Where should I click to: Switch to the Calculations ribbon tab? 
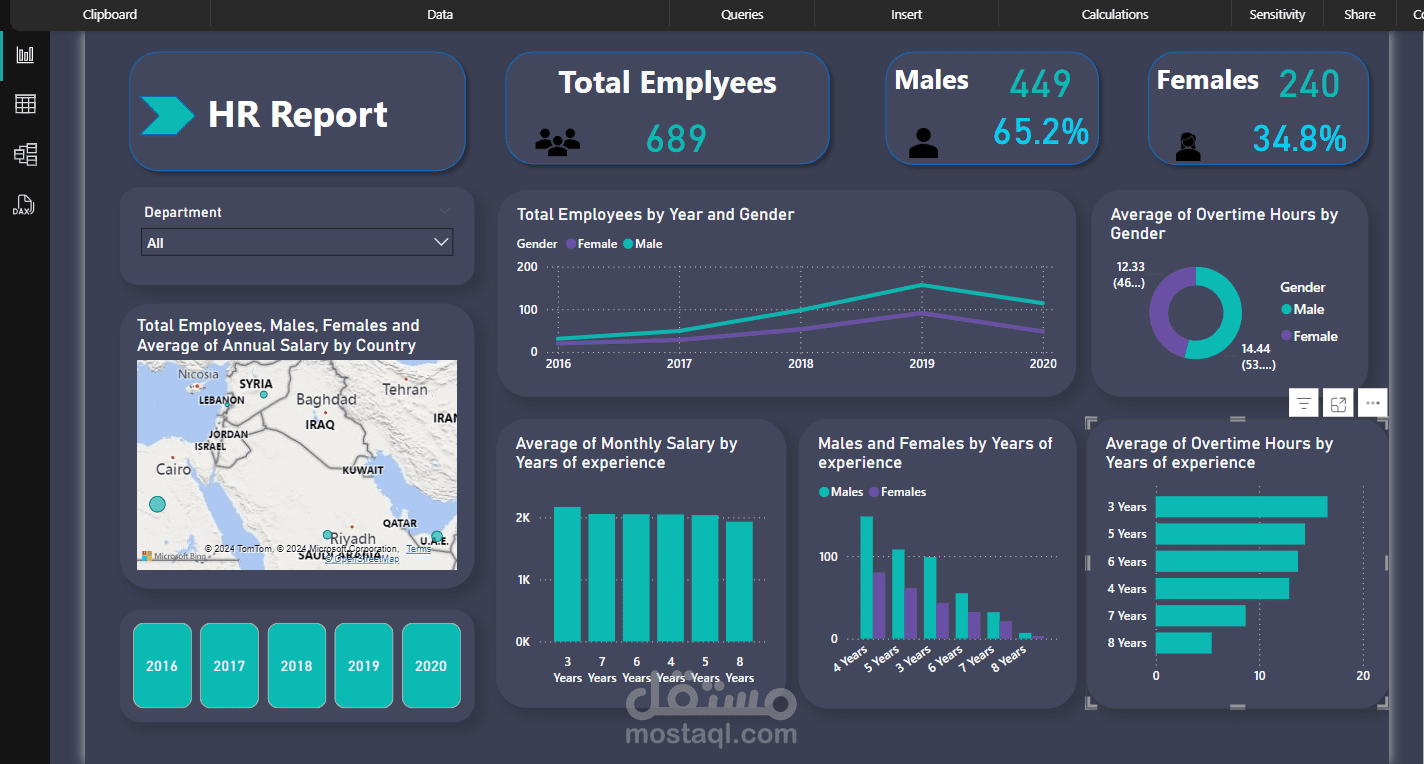[x=1114, y=14]
